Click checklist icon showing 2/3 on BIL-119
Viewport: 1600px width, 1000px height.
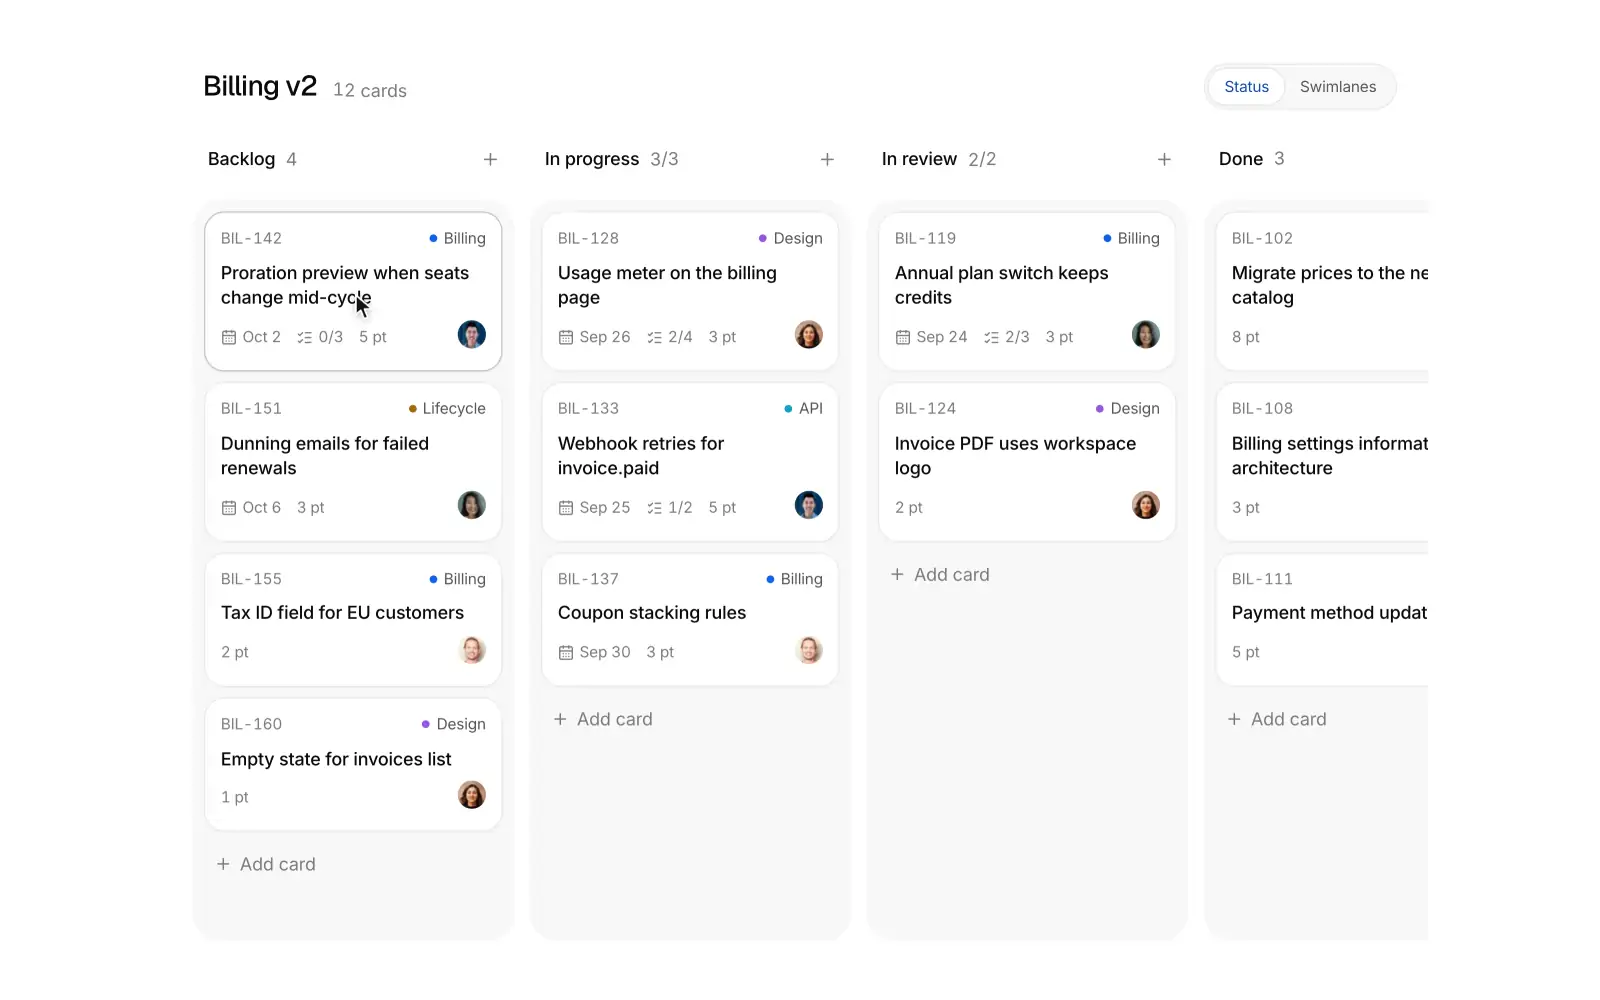click(x=992, y=338)
